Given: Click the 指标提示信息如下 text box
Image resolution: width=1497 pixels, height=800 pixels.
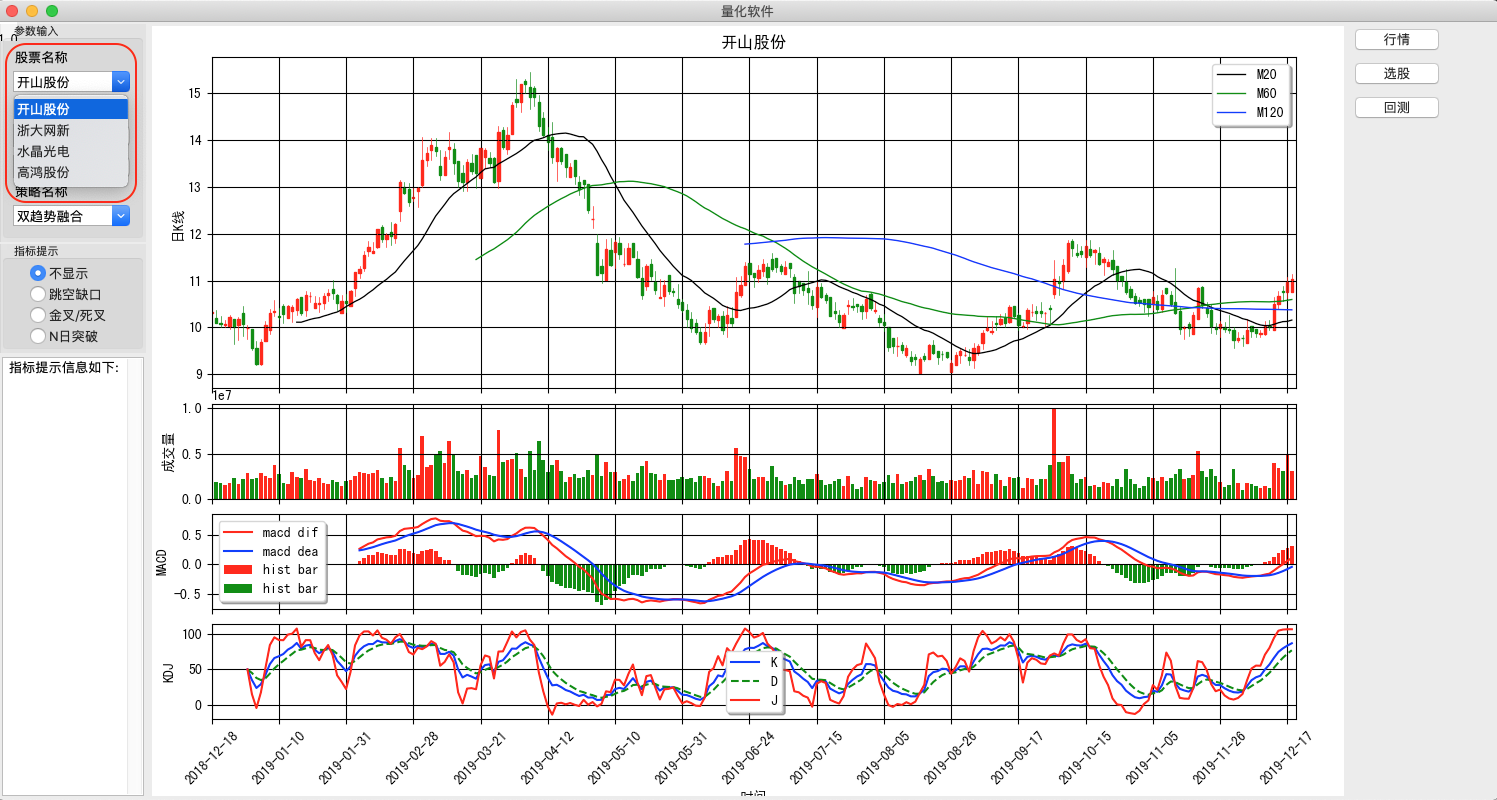Looking at the screenshot, I should [74, 576].
